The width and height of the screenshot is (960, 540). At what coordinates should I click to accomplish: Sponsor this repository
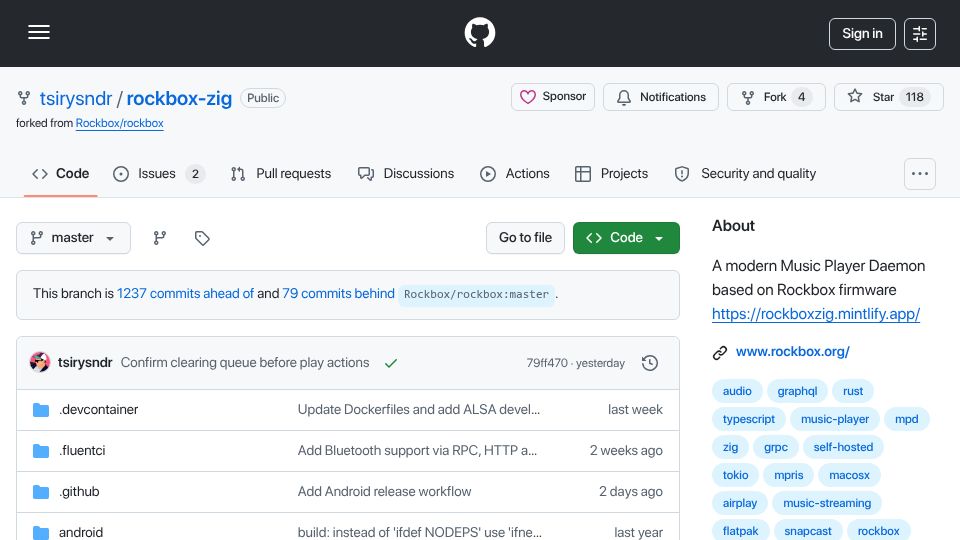(553, 97)
